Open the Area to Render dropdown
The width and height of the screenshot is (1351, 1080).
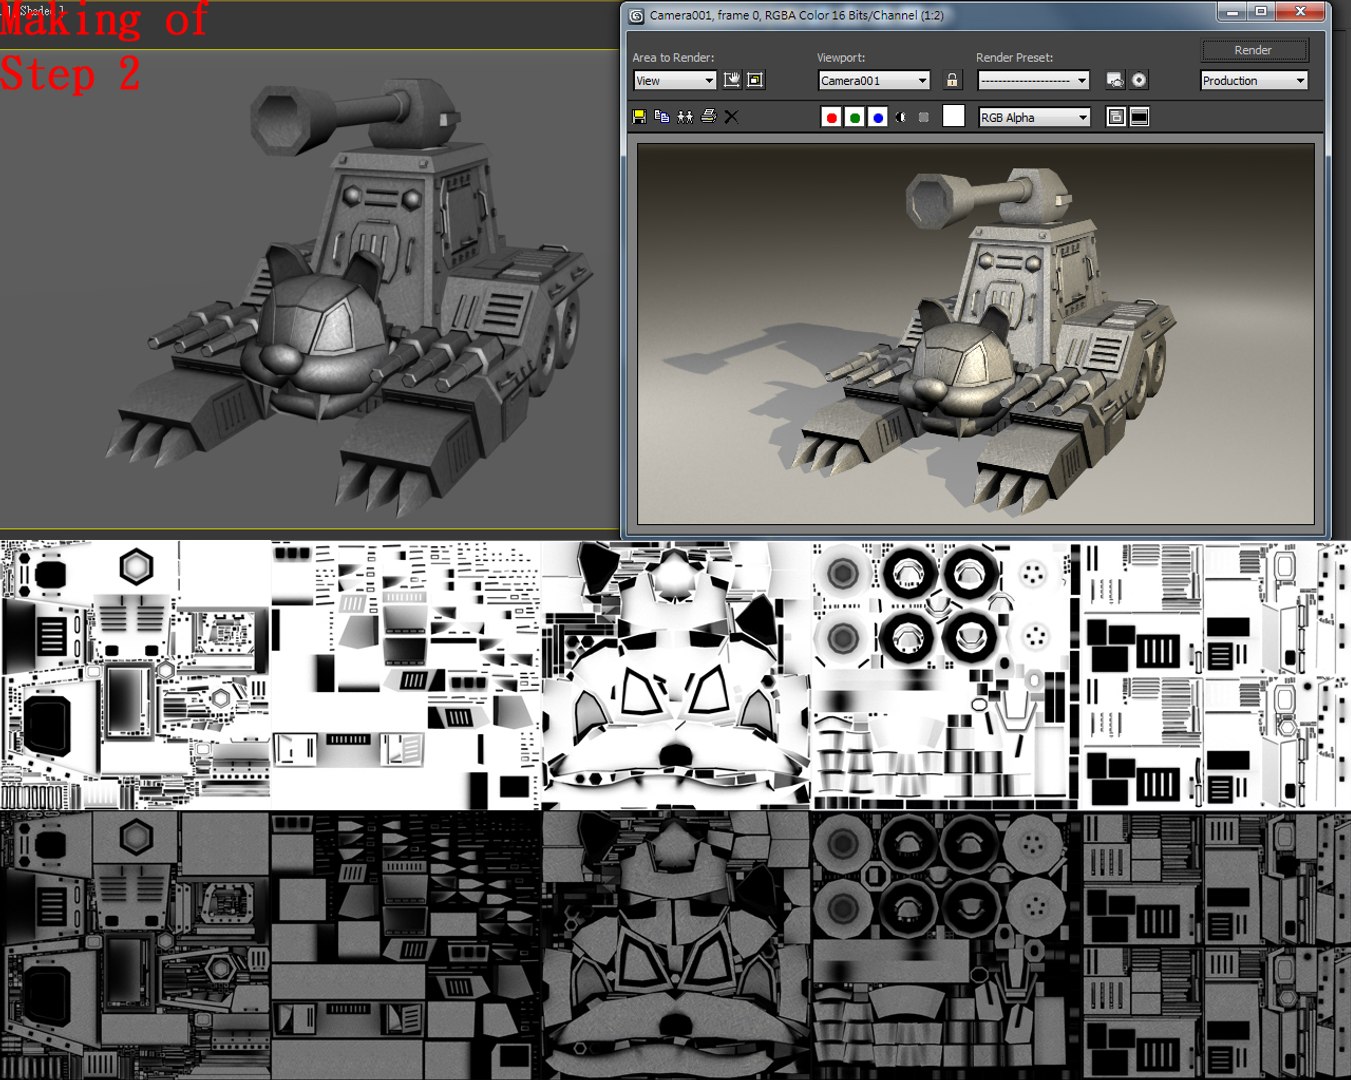click(x=675, y=81)
